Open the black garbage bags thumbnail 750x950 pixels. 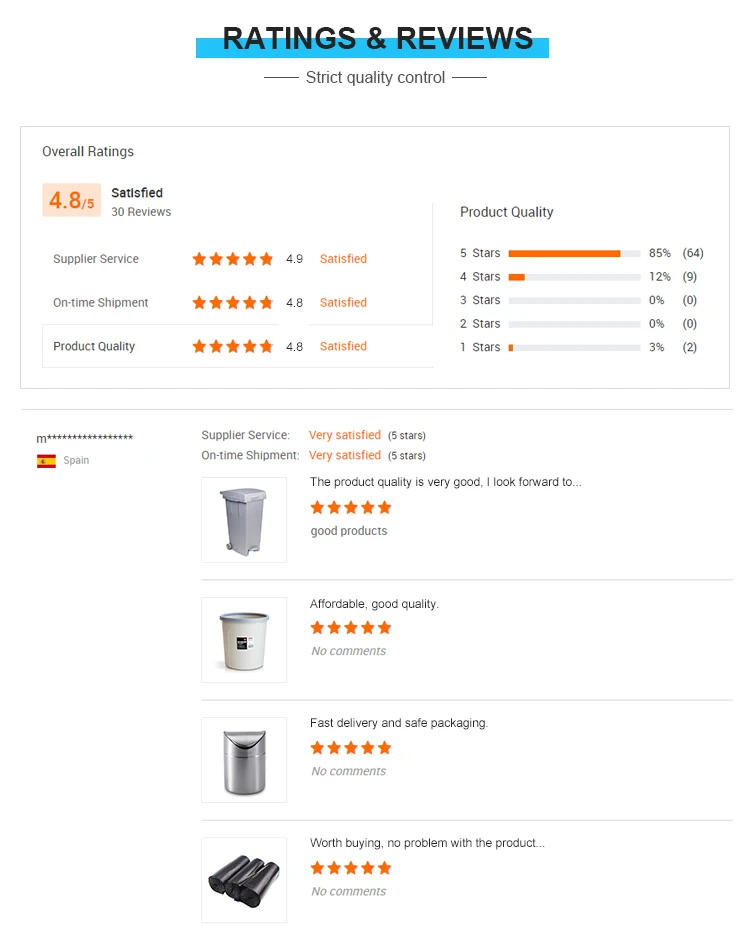[244, 880]
